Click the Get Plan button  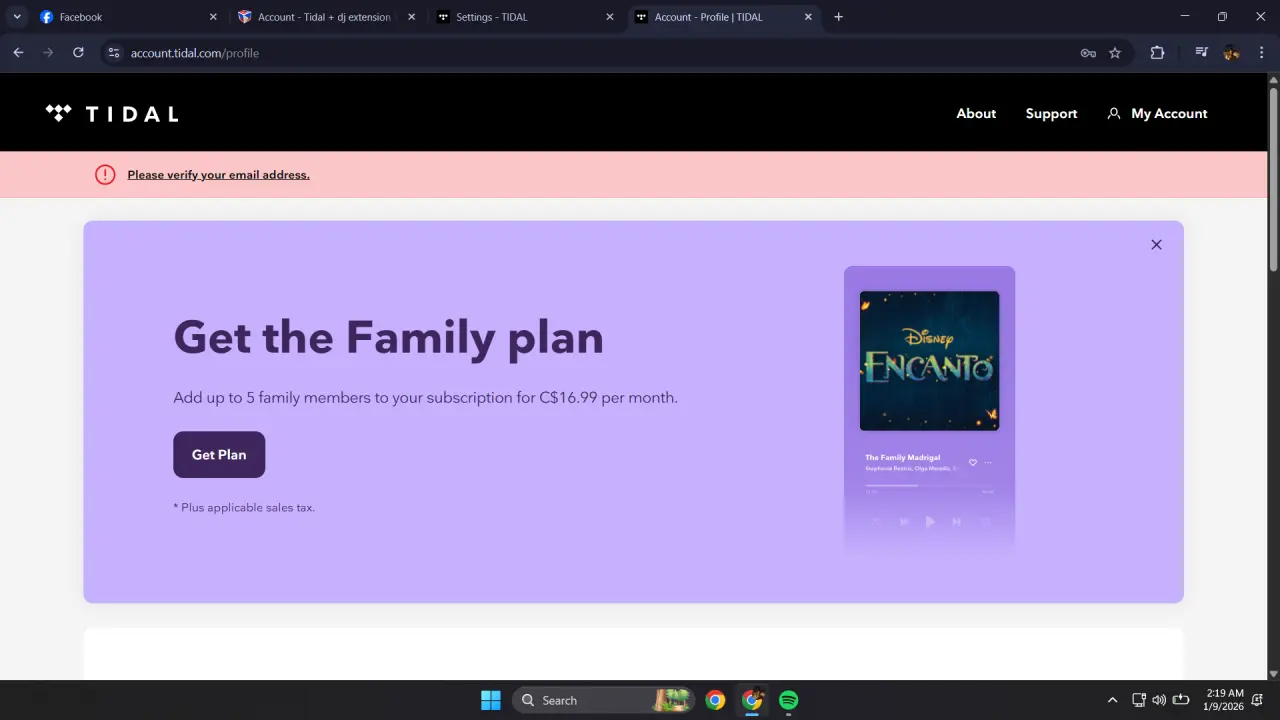pyautogui.click(x=219, y=455)
